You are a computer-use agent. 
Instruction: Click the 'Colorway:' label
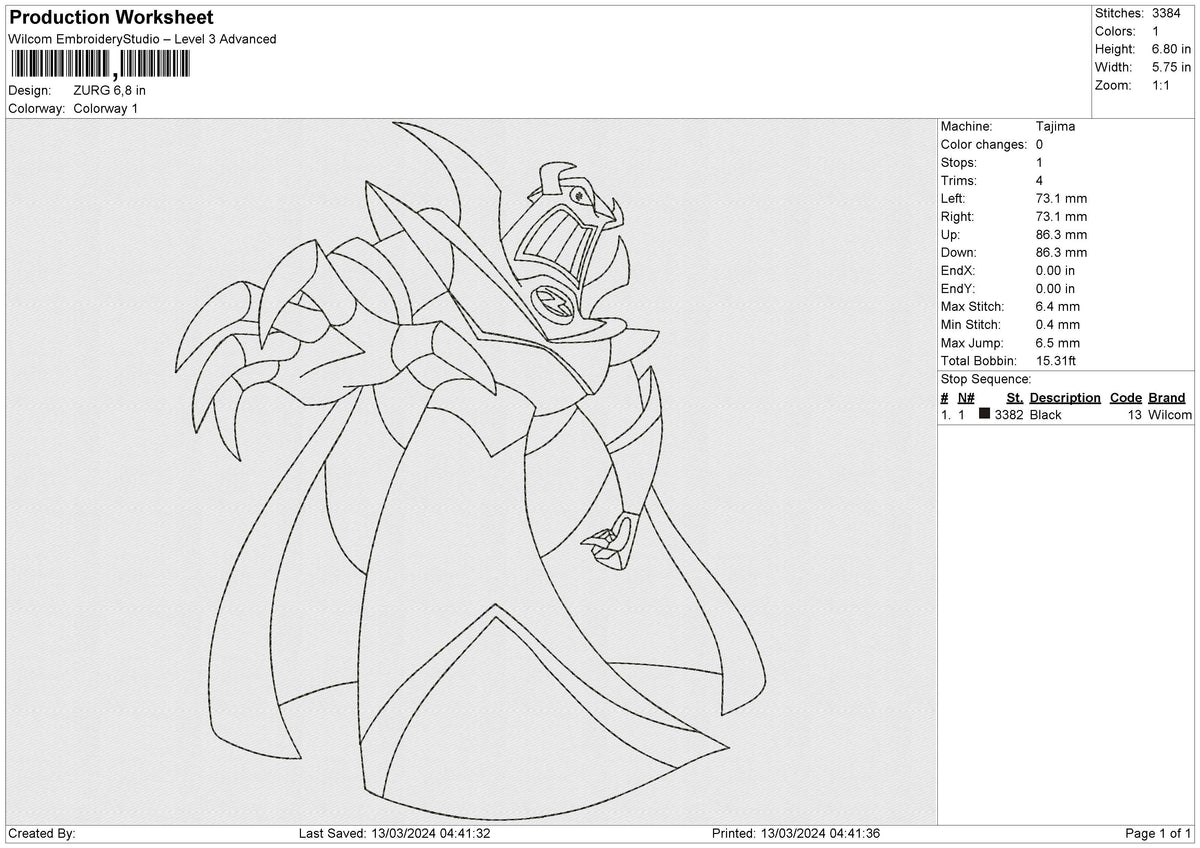click(x=37, y=108)
